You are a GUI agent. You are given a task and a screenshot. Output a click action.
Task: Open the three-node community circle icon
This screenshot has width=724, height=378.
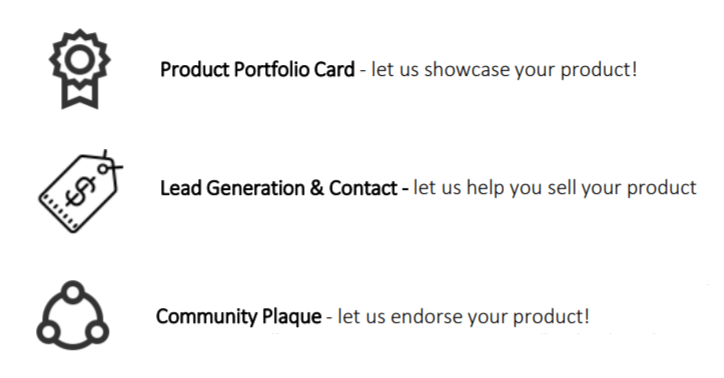pos(73,315)
